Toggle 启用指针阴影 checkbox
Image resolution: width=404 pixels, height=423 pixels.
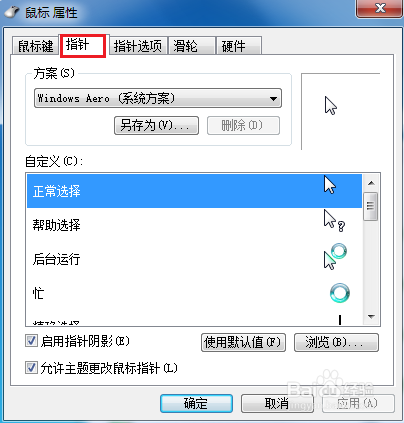click(x=31, y=341)
